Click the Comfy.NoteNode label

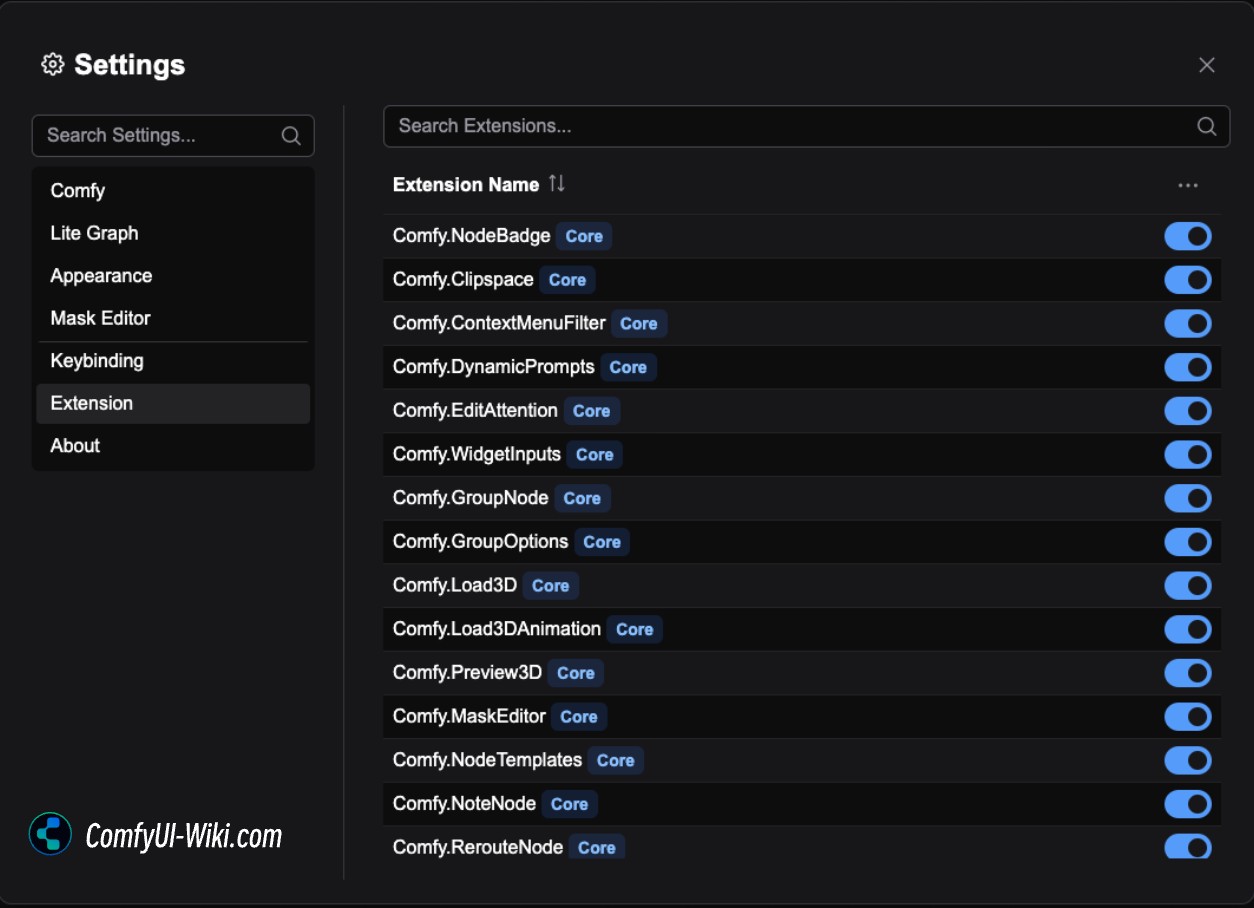tap(464, 803)
